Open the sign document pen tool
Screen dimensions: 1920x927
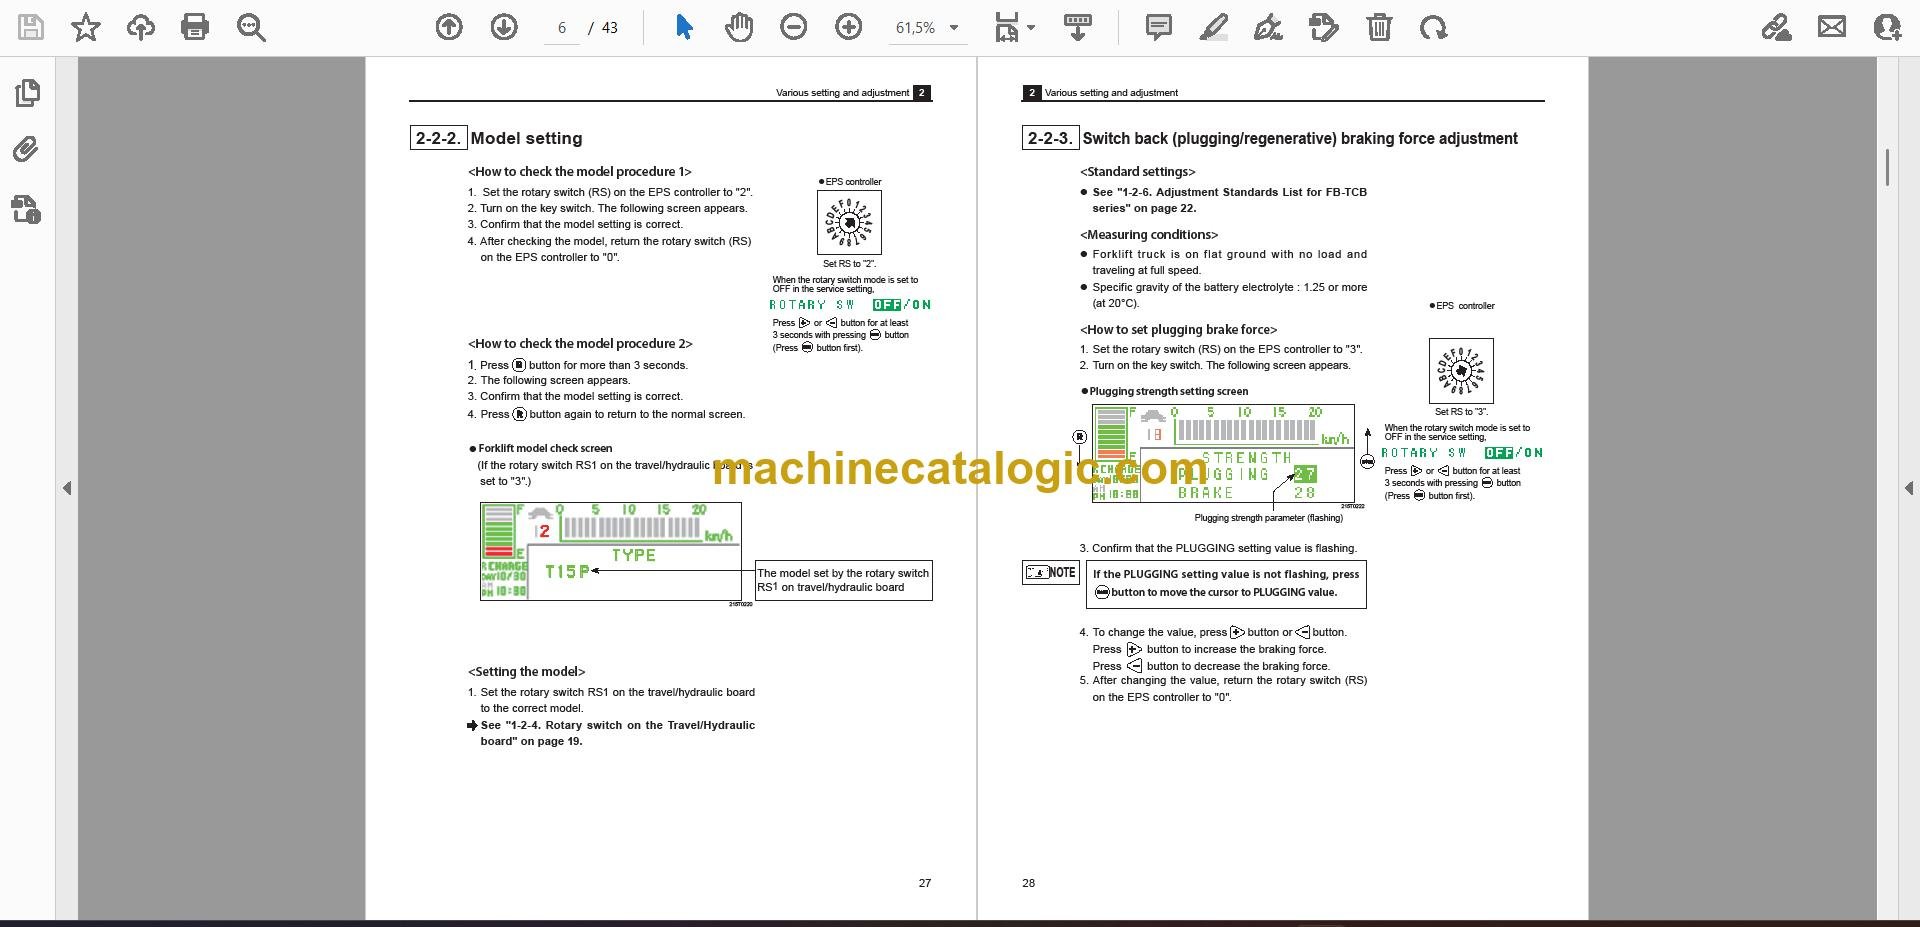1268,27
